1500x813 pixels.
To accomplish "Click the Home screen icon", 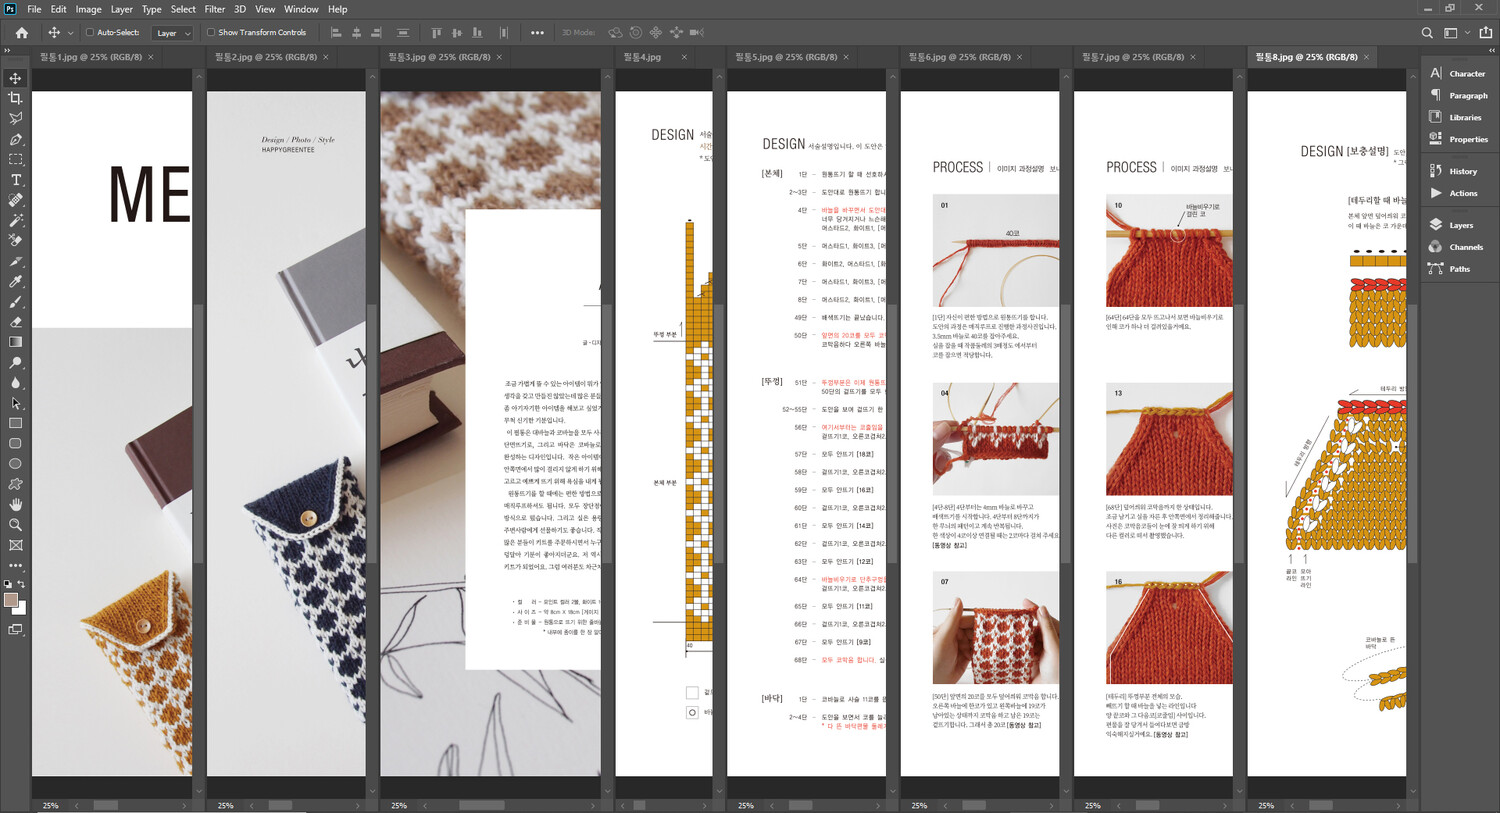I will [21, 33].
